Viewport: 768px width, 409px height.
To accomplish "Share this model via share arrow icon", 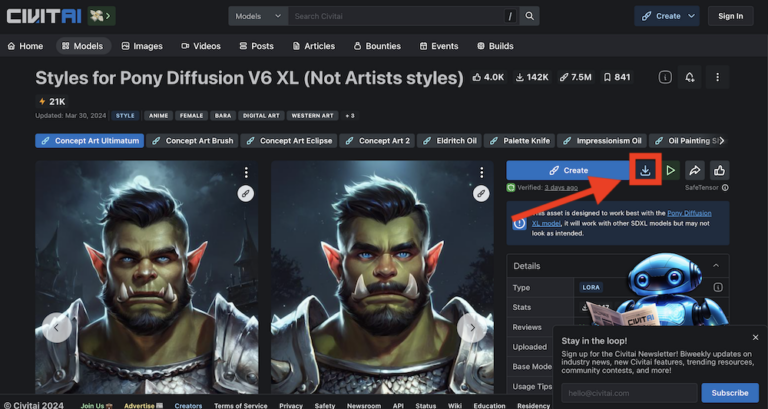I will pos(695,171).
